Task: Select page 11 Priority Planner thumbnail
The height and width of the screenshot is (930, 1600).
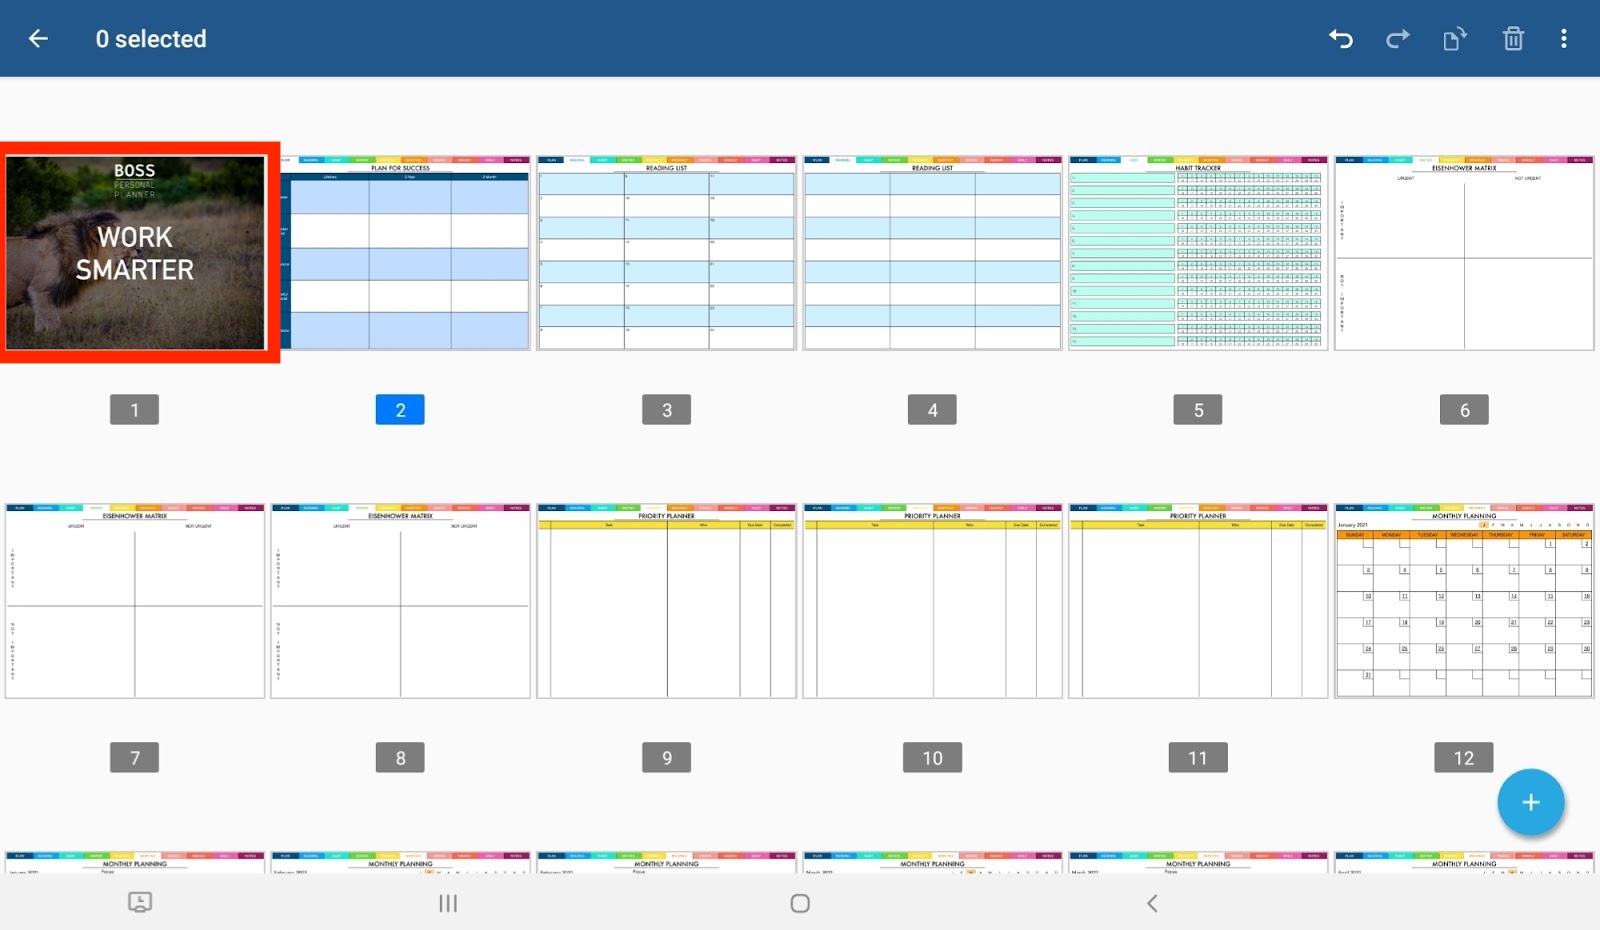Action: [x=1198, y=601]
